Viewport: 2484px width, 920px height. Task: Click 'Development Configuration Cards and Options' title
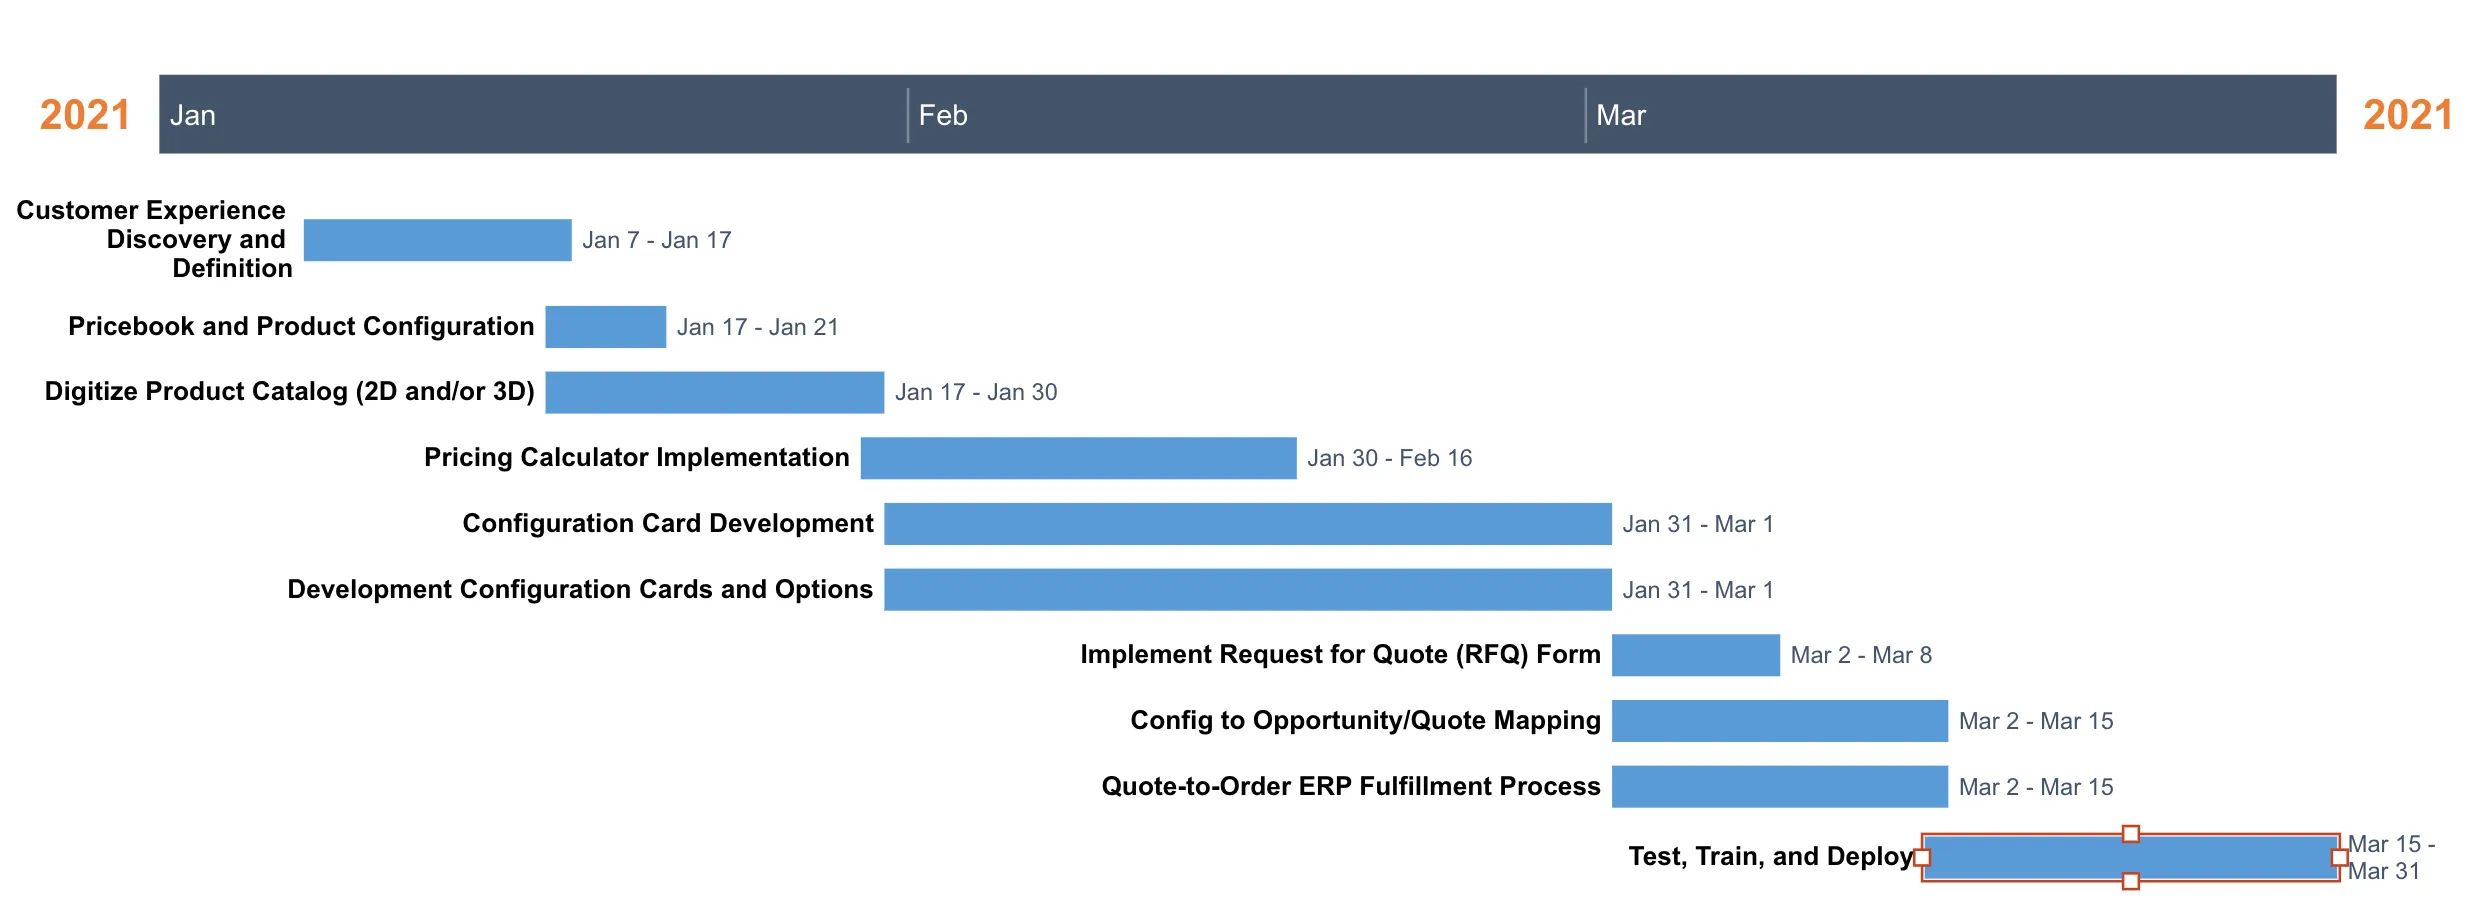[x=580, y=590]
